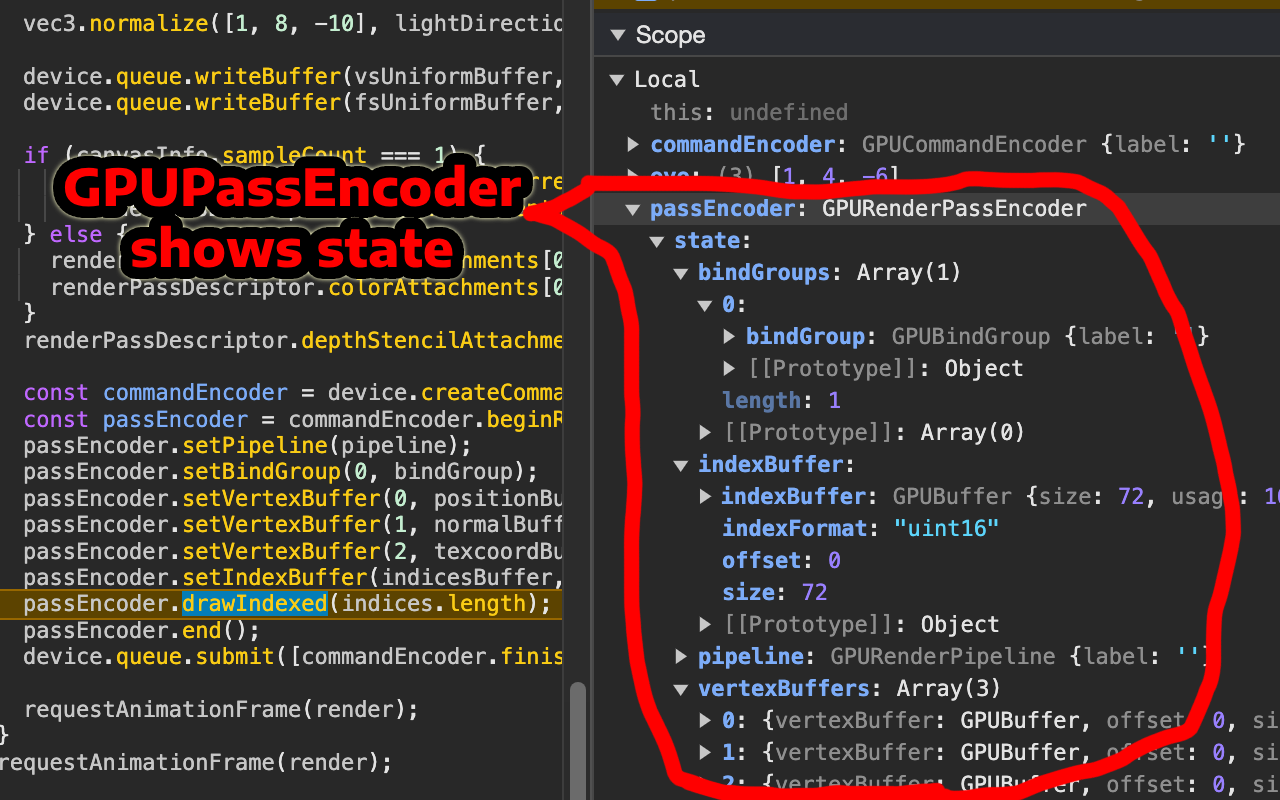
Task: Select the 'this: undefined' row
Action: pos(749,112)
